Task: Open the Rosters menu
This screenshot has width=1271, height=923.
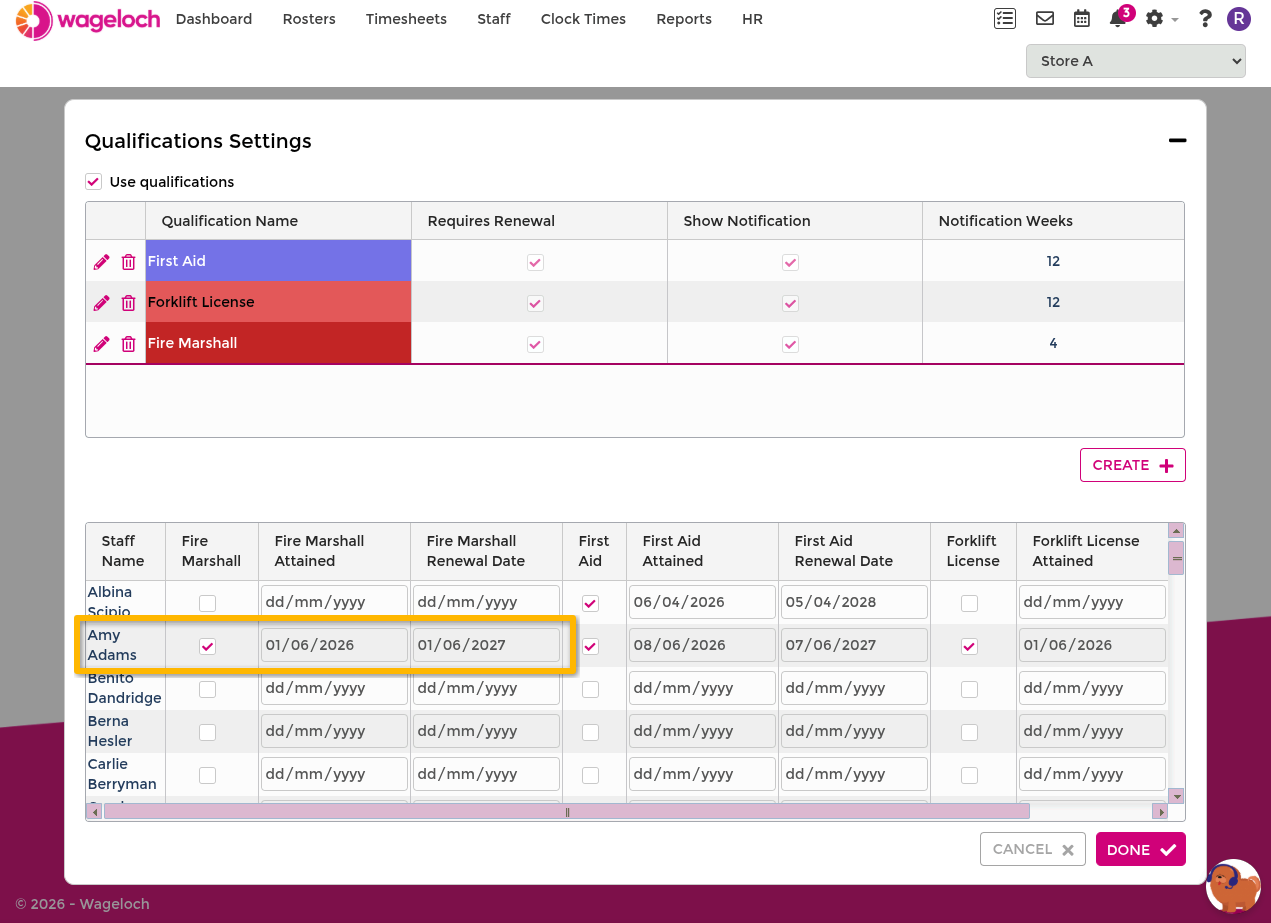Action: coord(309,19)
